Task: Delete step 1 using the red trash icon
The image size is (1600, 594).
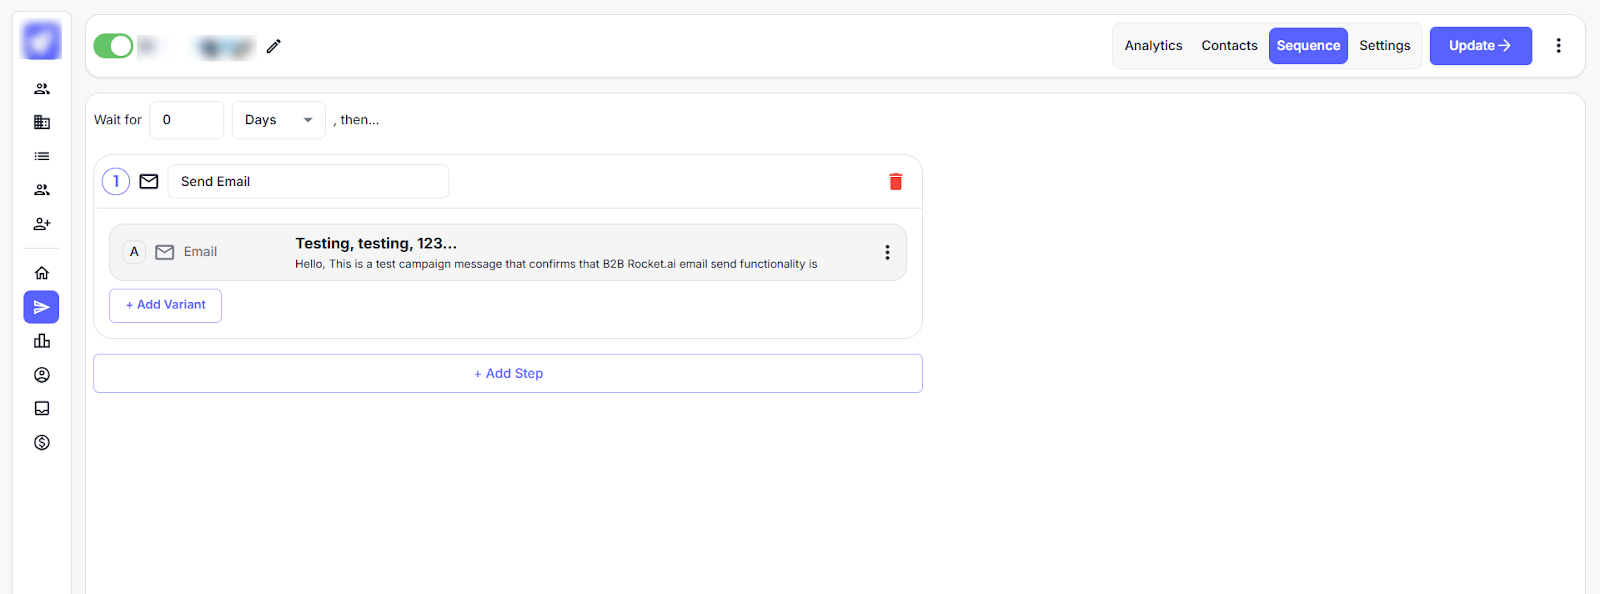Action: coord(895,181)
